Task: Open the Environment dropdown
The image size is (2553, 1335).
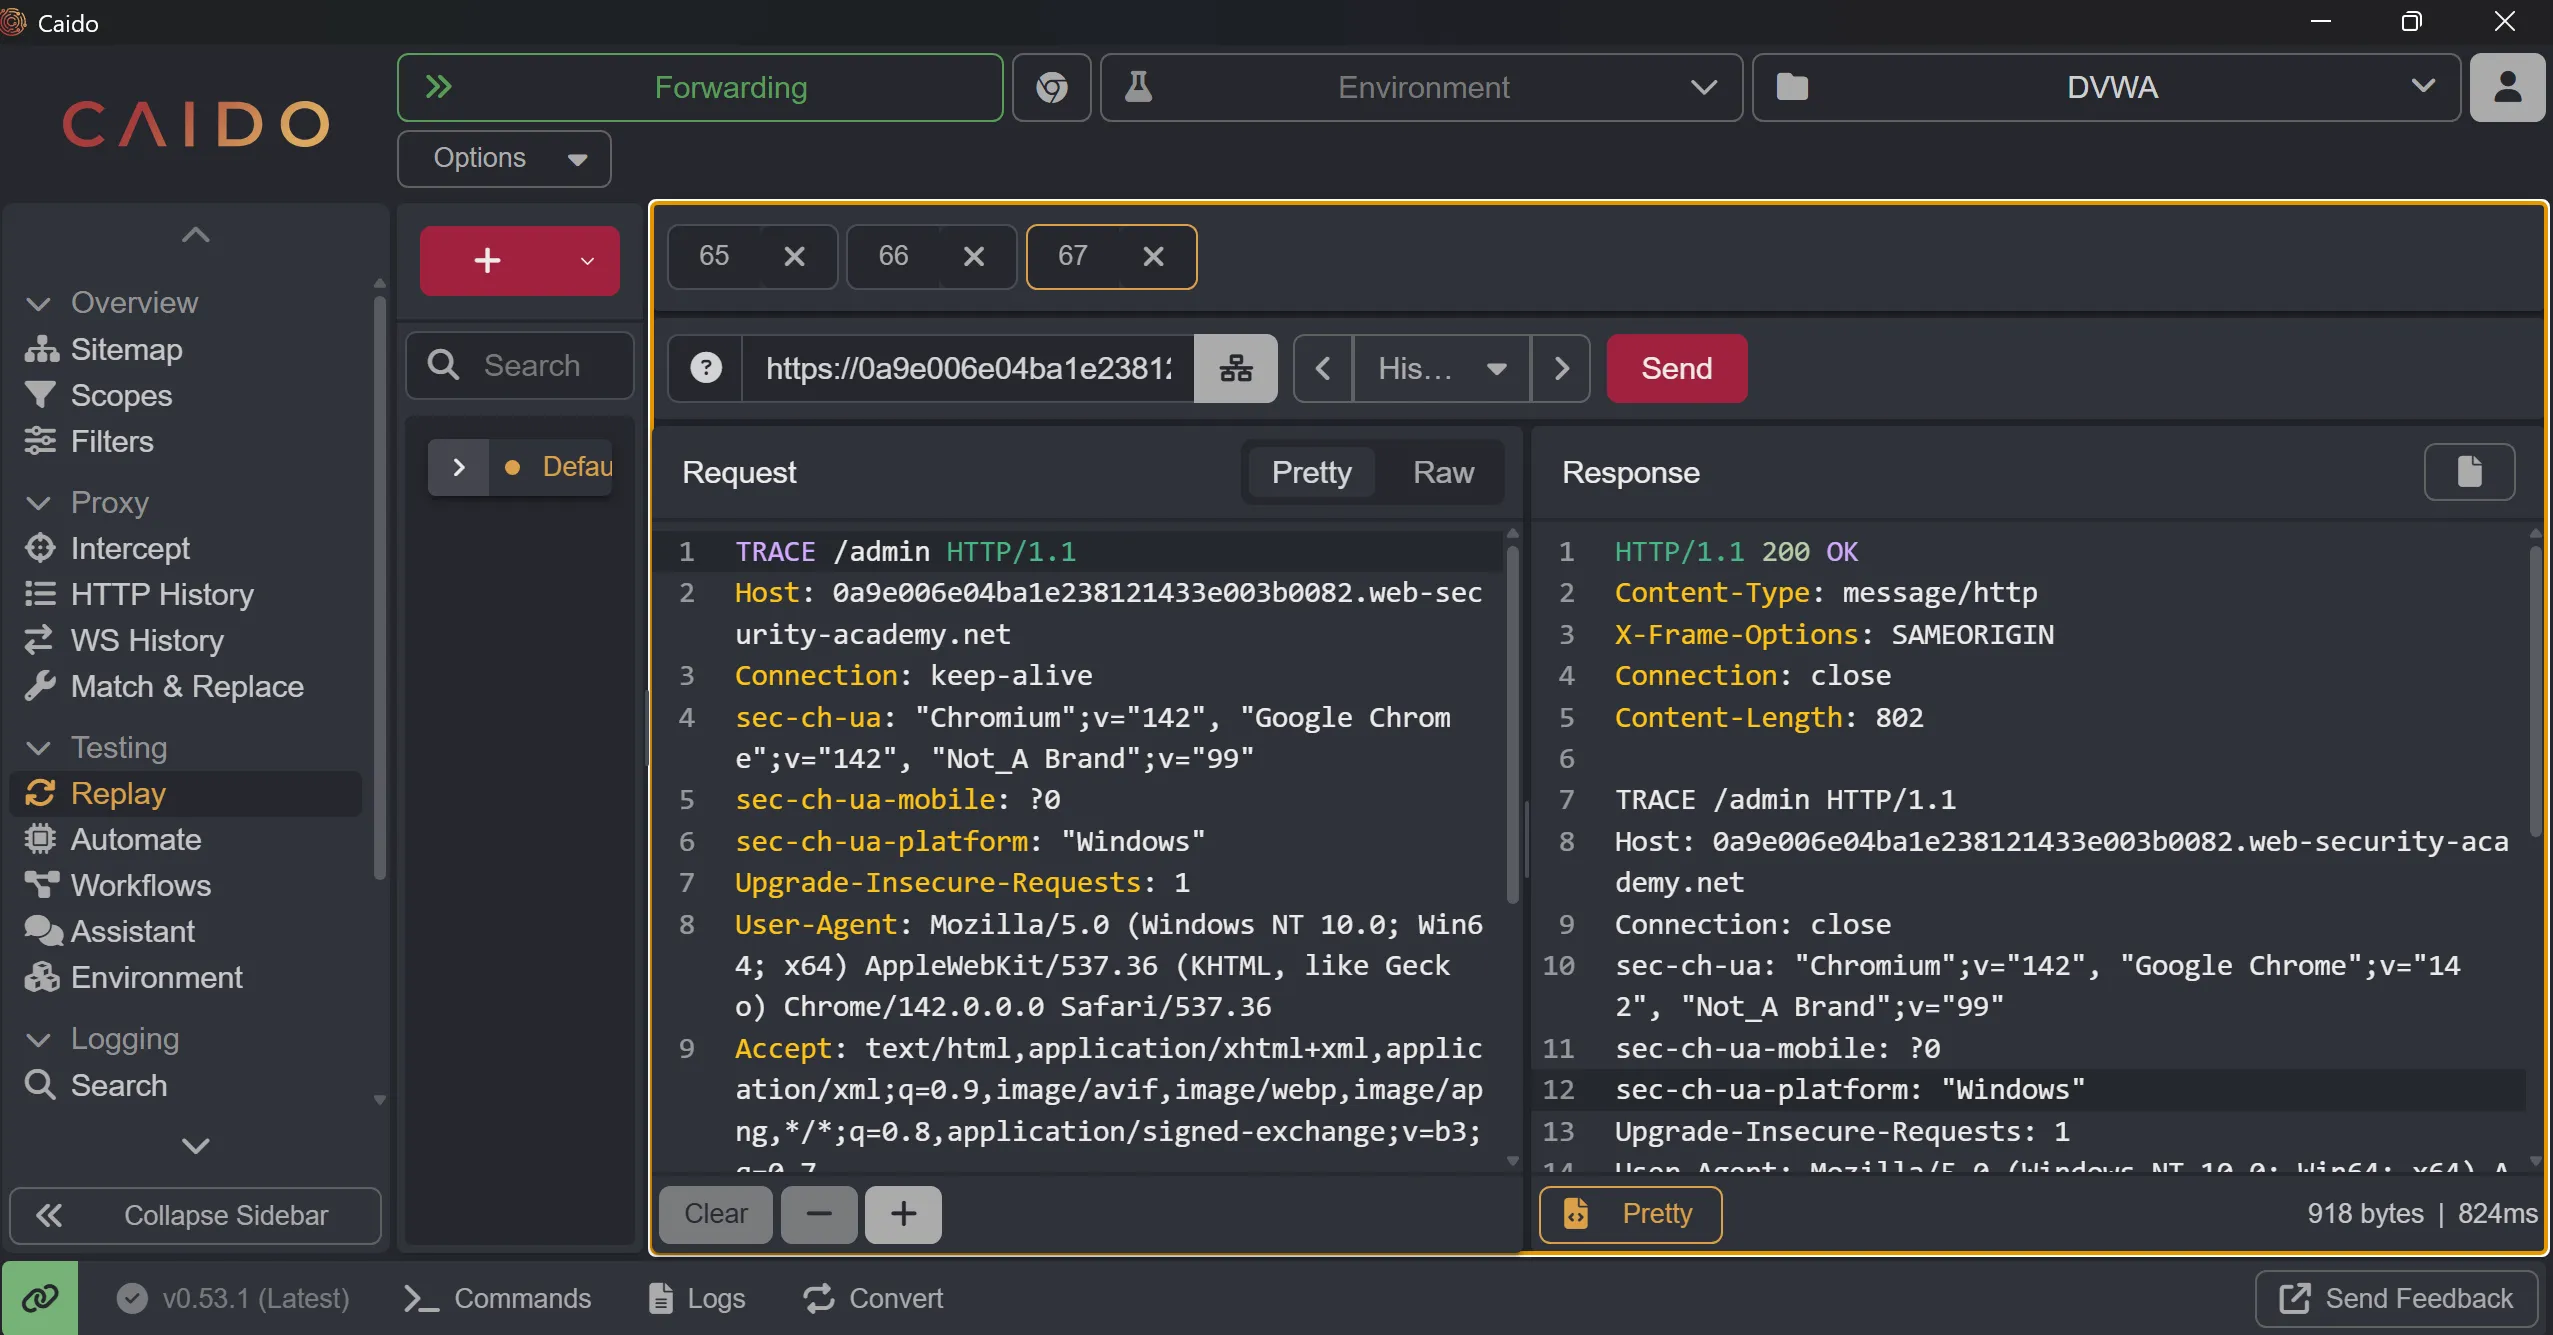Action: [x=1421, y=88]
